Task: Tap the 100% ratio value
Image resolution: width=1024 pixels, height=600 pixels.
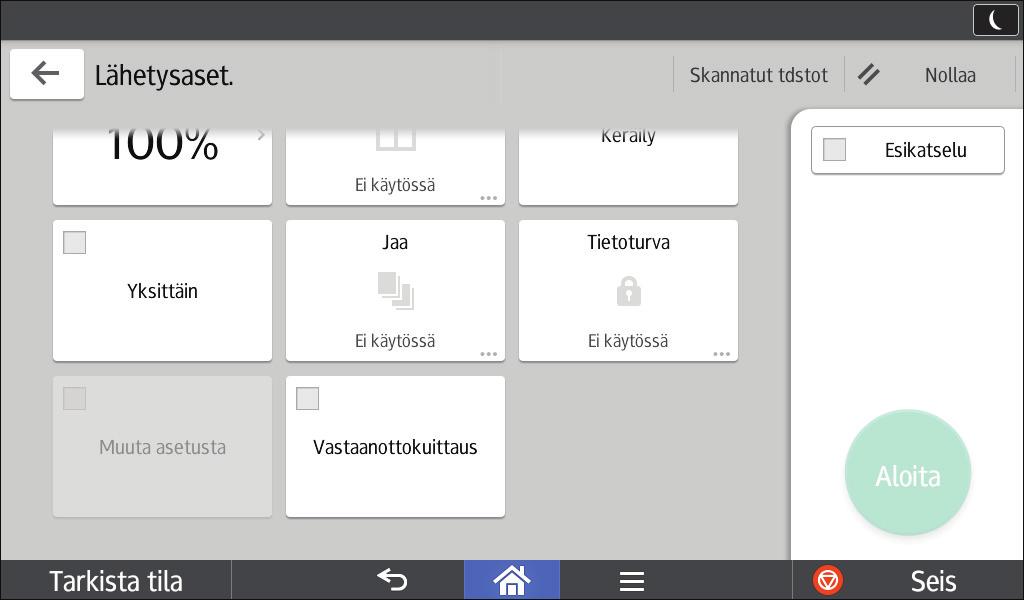Action: click(x=162, y=144)
